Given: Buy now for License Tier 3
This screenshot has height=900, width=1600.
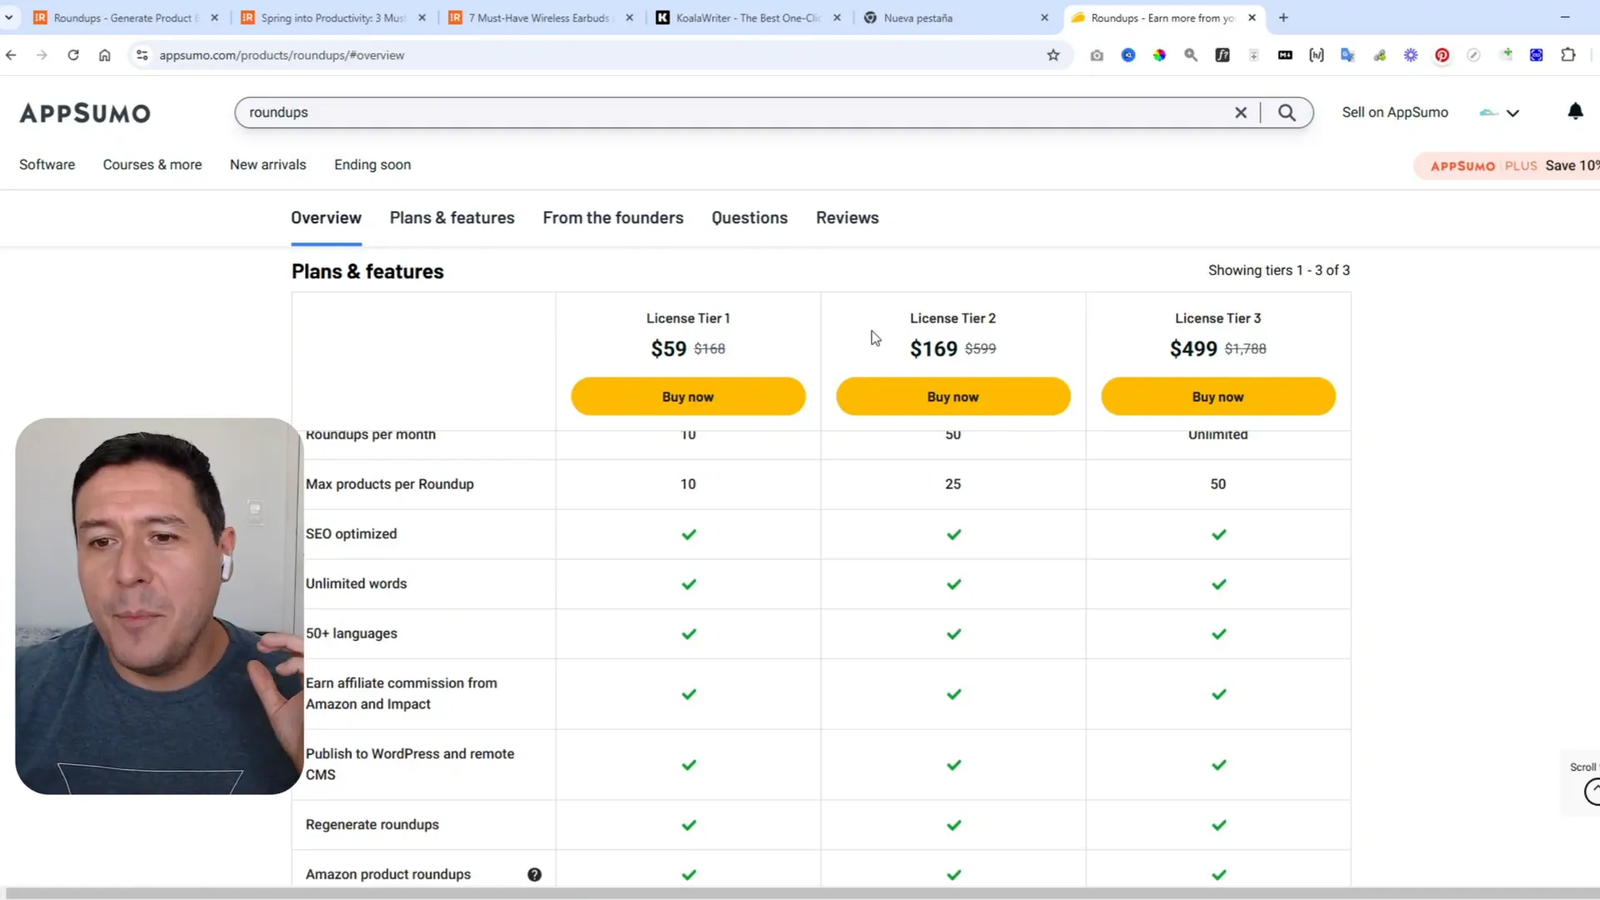Looking at the screenshot, I should pos(1218,397).
